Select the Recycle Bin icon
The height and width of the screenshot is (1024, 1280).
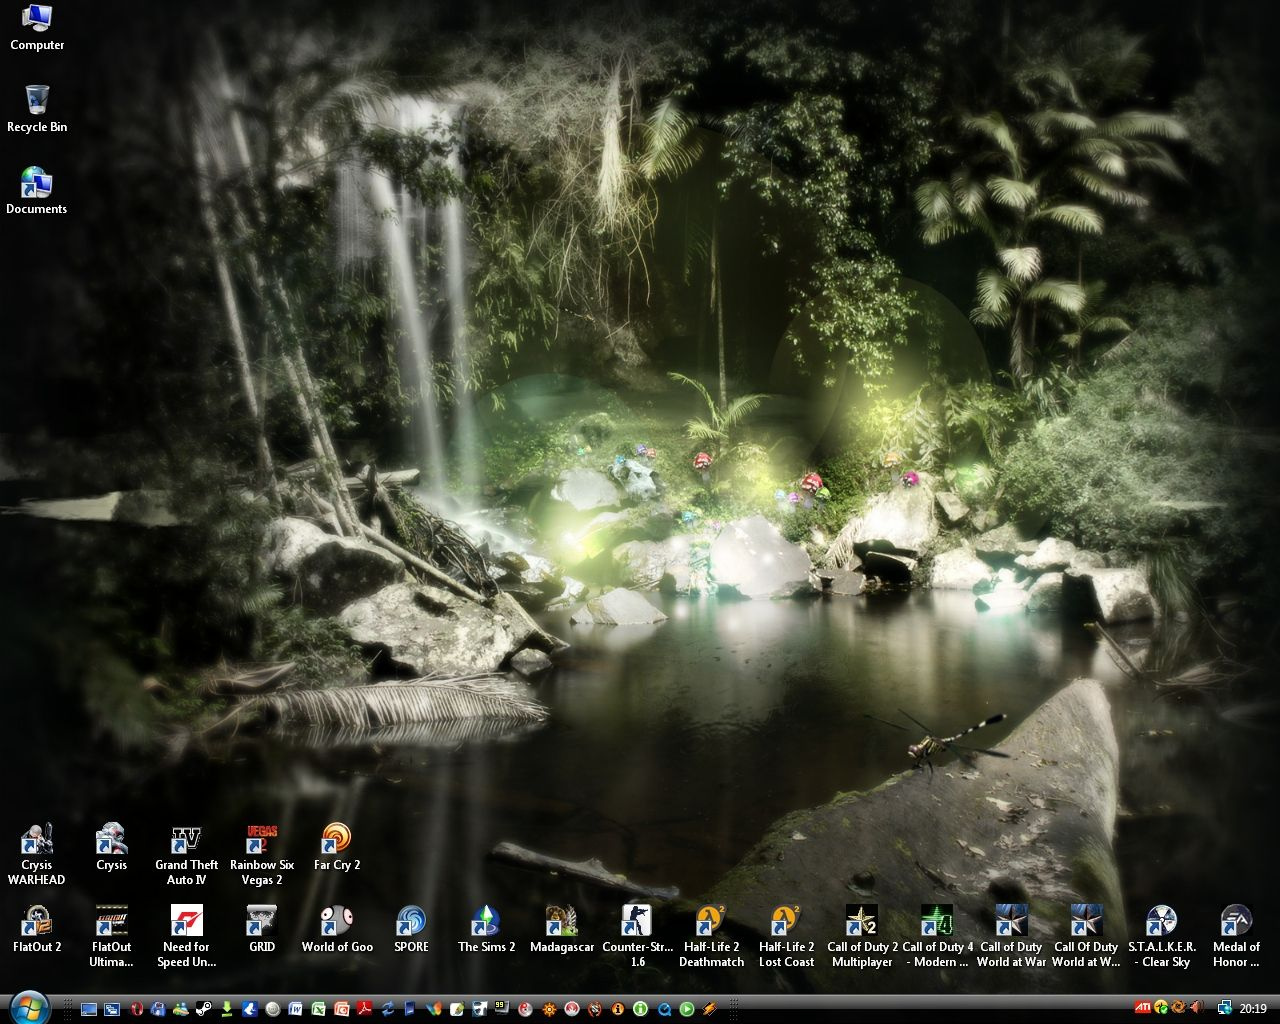37,109
